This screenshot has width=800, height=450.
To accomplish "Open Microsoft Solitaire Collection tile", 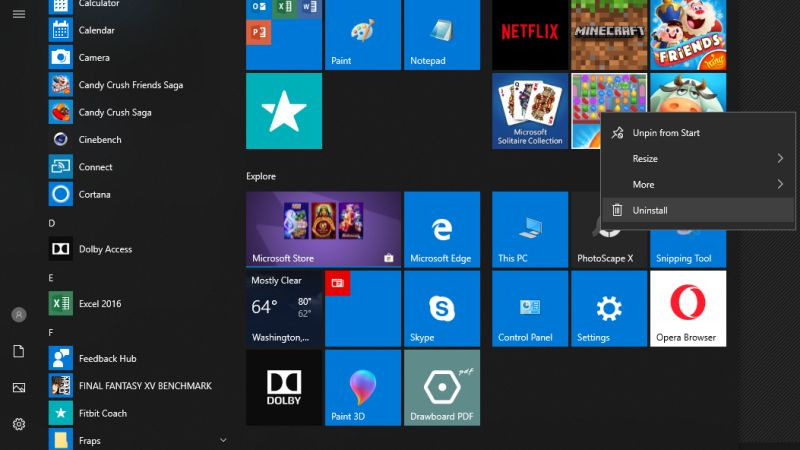I will tap(530, 111).
